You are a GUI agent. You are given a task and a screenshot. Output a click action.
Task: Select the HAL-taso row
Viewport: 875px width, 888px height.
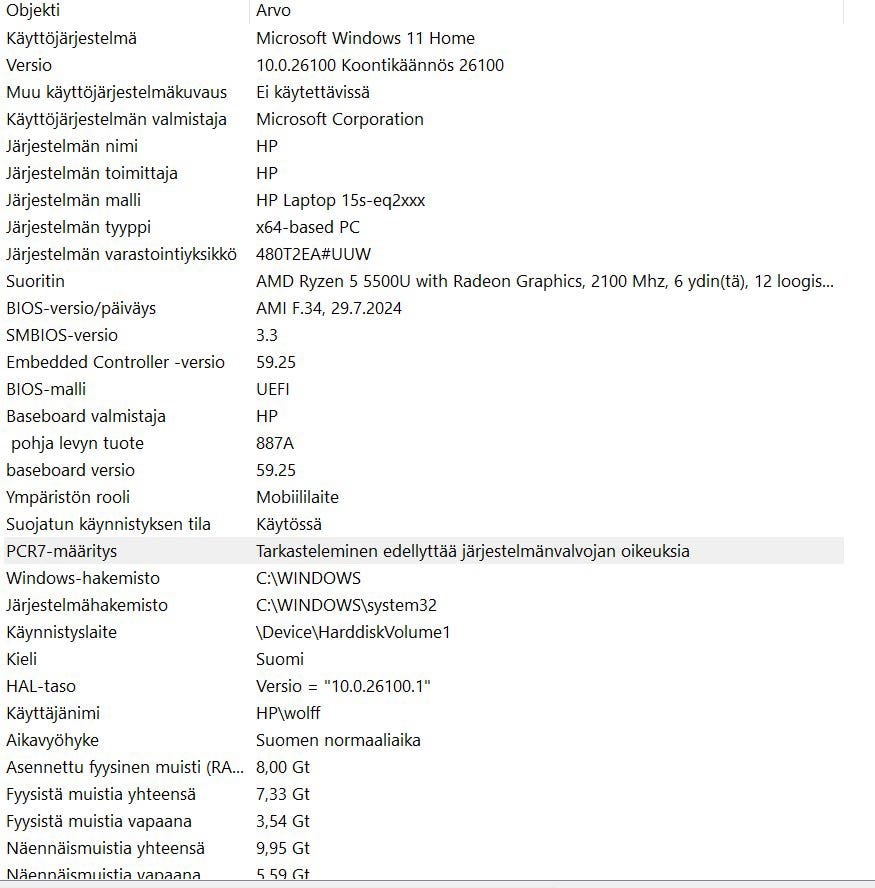(424, 686)
